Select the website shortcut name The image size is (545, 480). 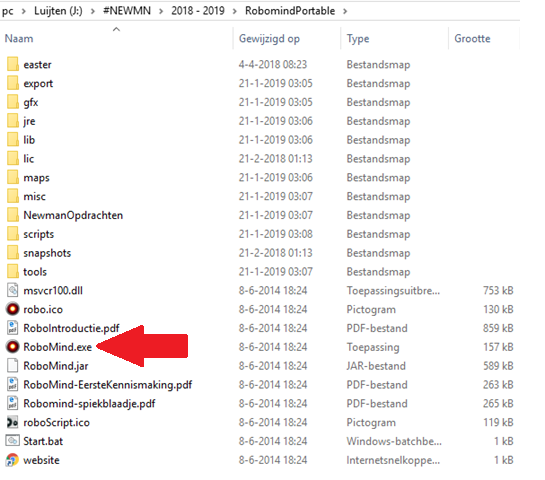pos(41,460)
